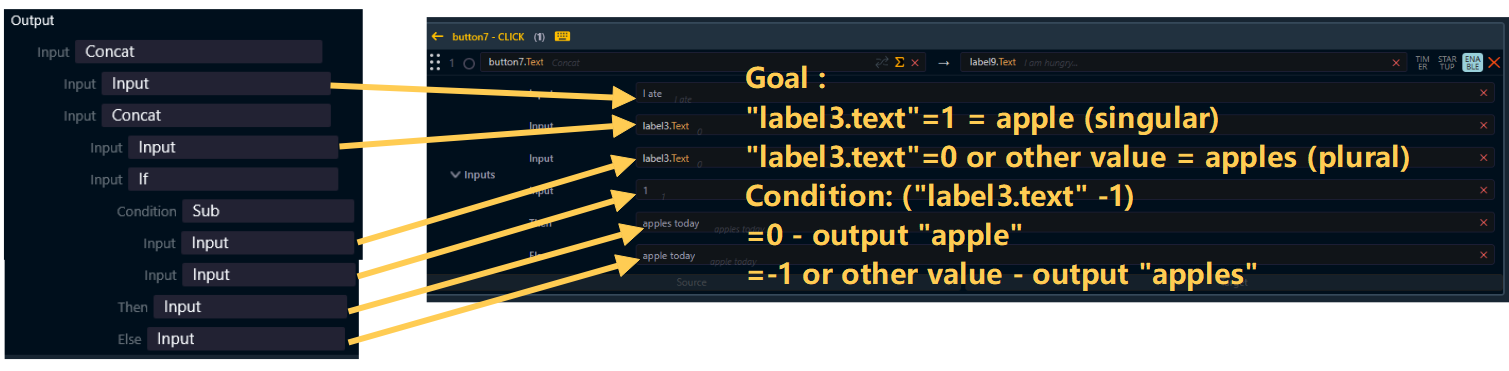
Task: Open the Output top-level Concat selector
Action: point(198,52)
